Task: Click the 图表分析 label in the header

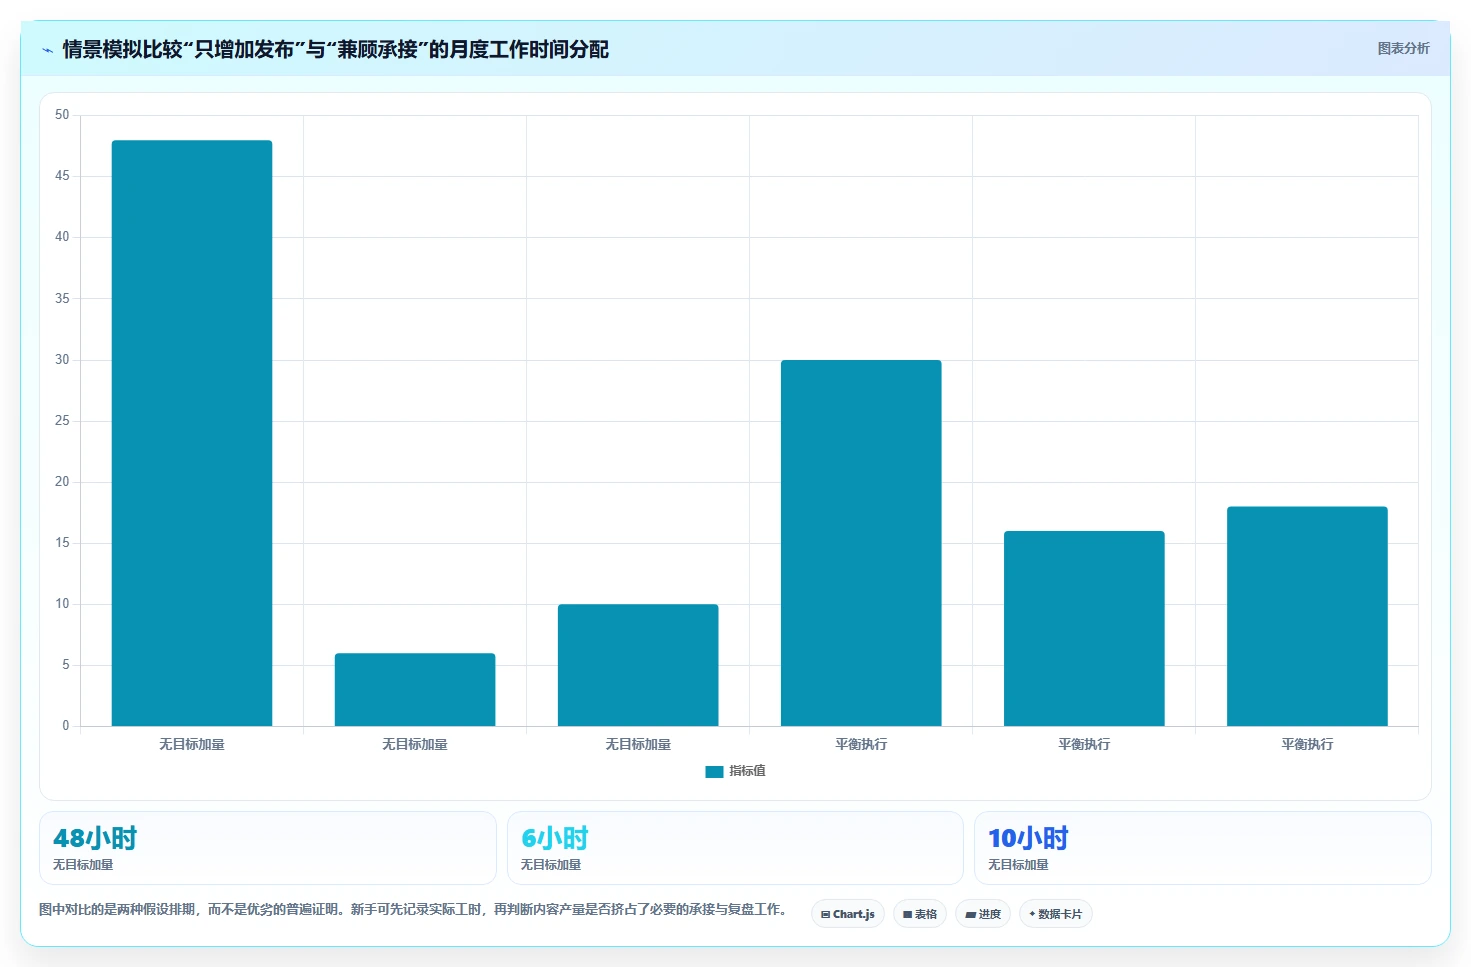Action: 1403,48
